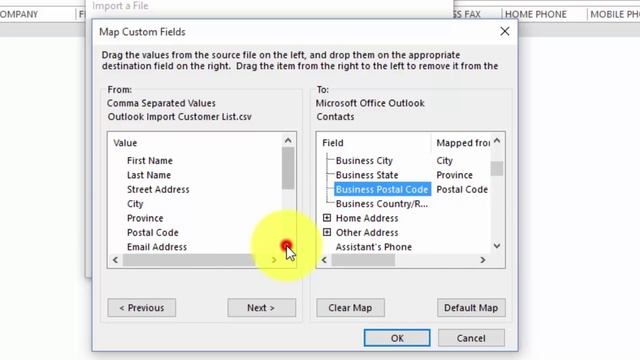Select Street Address in the Value list
The image size is (640, 360).
(158, 189)
